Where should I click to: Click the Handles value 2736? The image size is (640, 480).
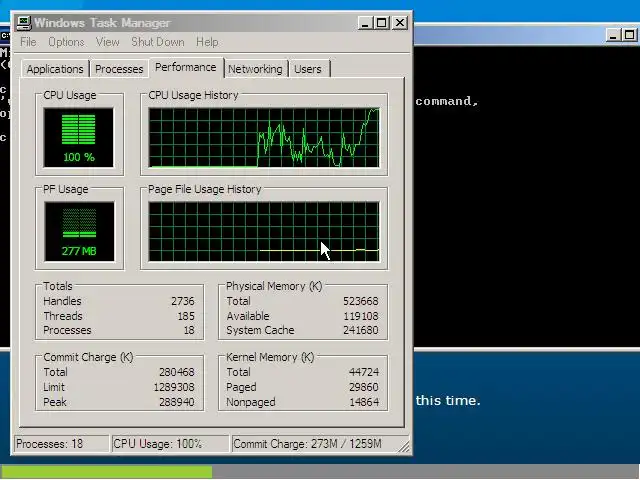[182, 301]
